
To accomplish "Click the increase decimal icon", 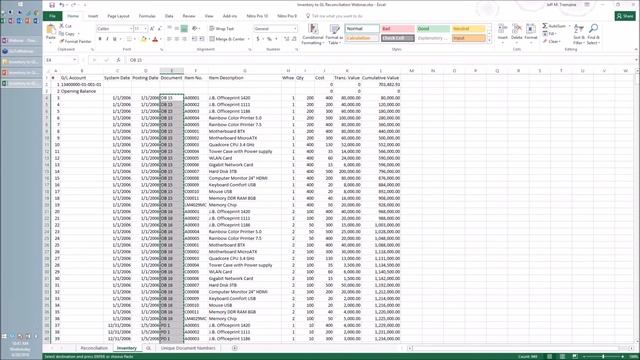I will tap(286, 39).
